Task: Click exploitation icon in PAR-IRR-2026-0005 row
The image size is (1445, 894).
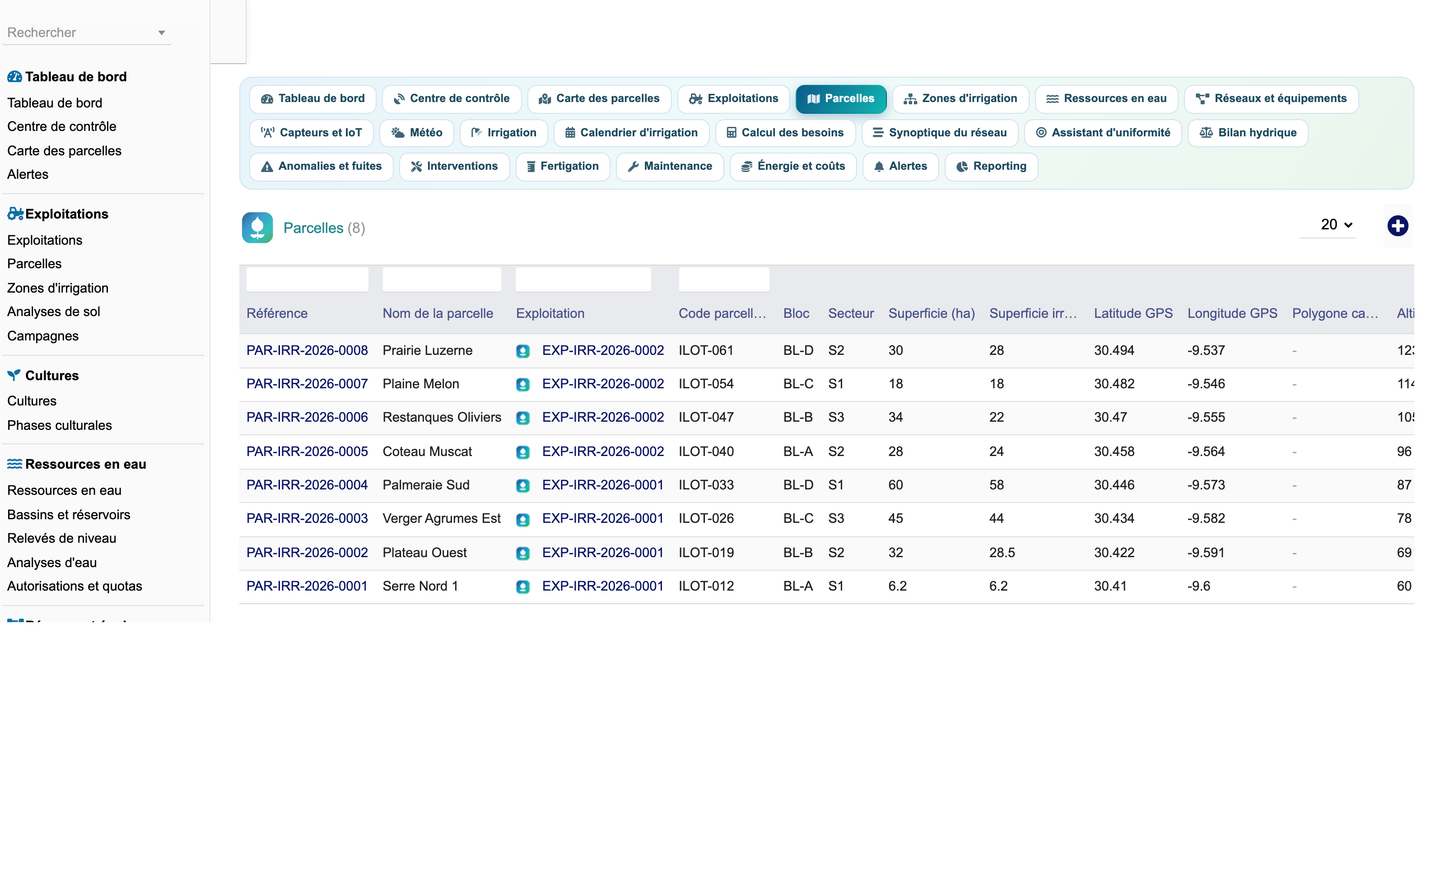Action: tap(523, 452)
